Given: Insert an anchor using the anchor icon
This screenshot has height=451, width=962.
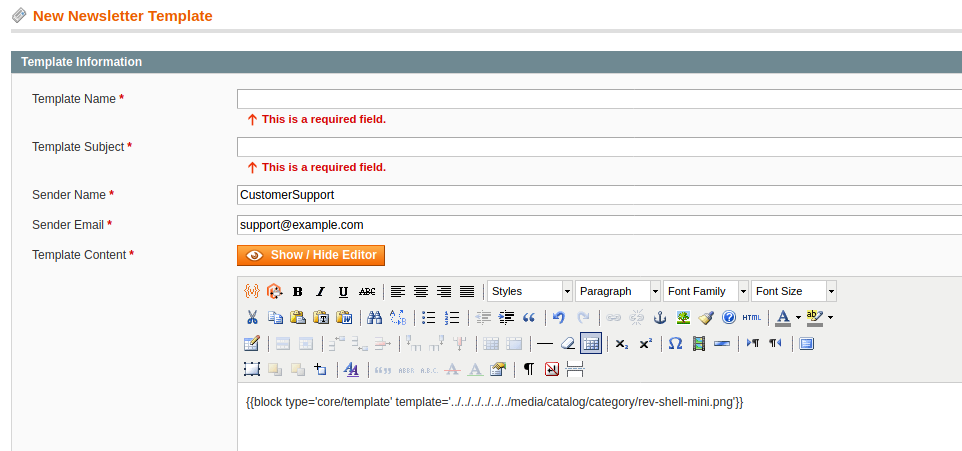Looking at the screenshot, I should (660, 318).
